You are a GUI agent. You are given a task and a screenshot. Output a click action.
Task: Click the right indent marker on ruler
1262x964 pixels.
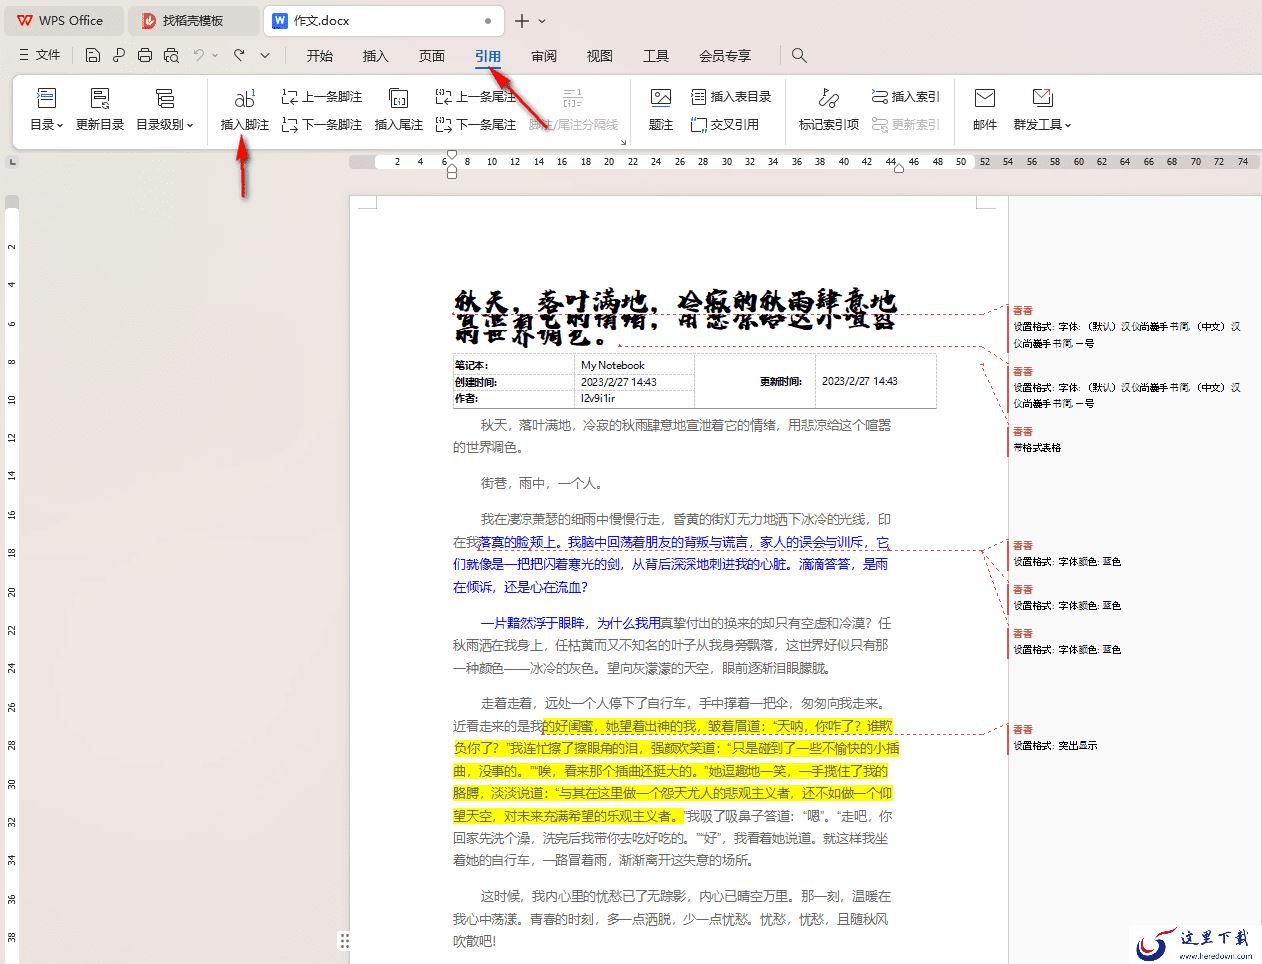click(899, 167)
